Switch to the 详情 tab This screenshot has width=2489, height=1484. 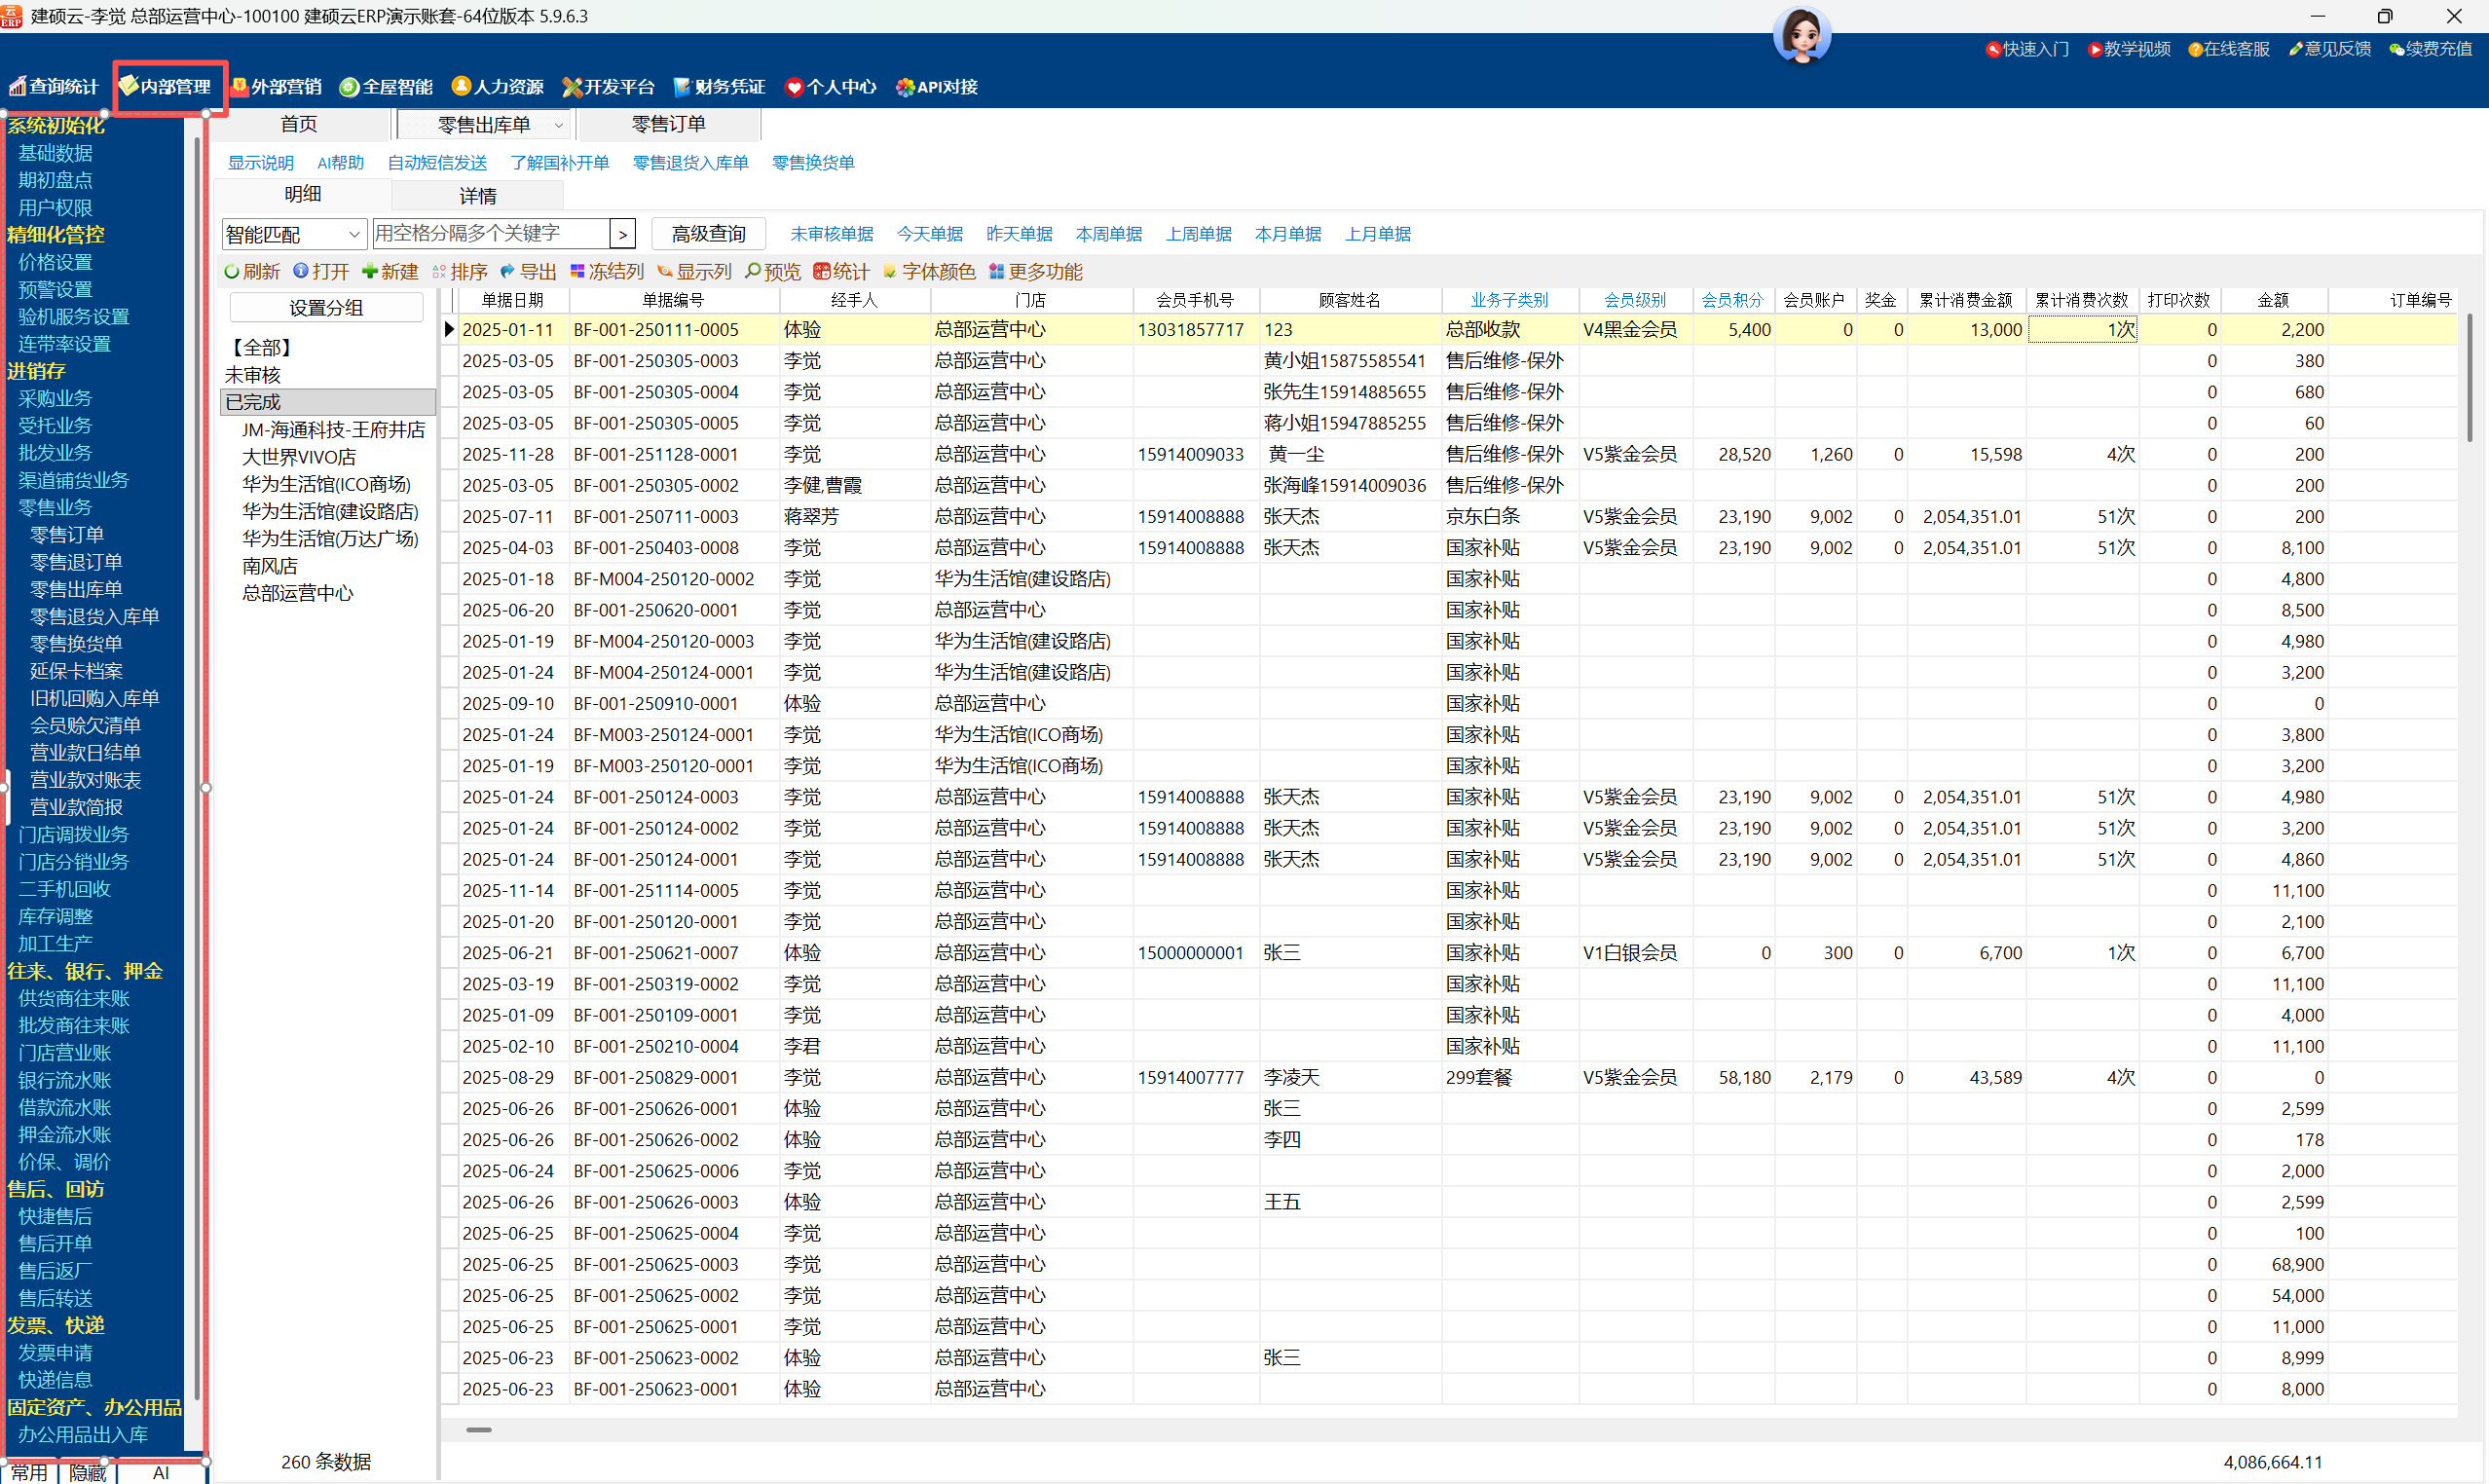477,196
